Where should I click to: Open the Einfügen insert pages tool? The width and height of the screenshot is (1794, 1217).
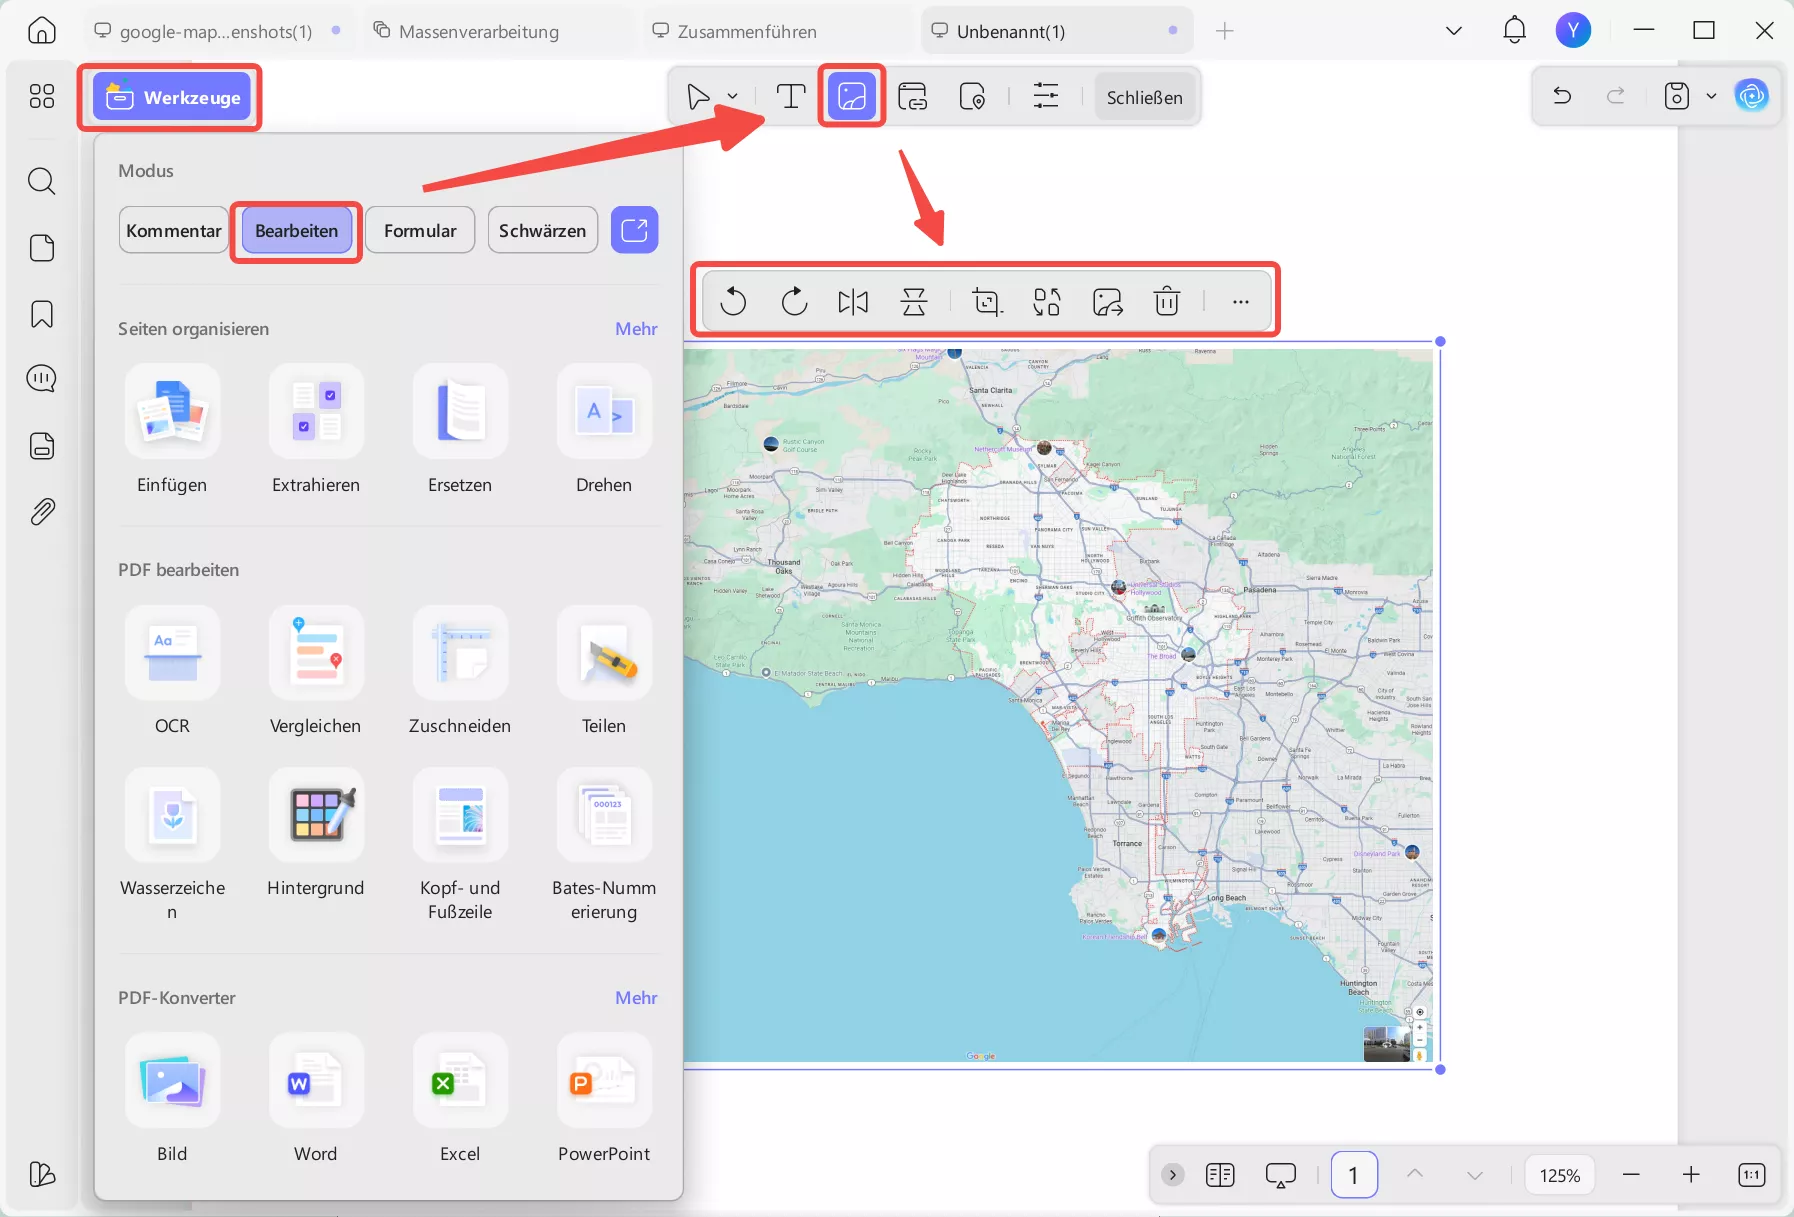(172, 430)
